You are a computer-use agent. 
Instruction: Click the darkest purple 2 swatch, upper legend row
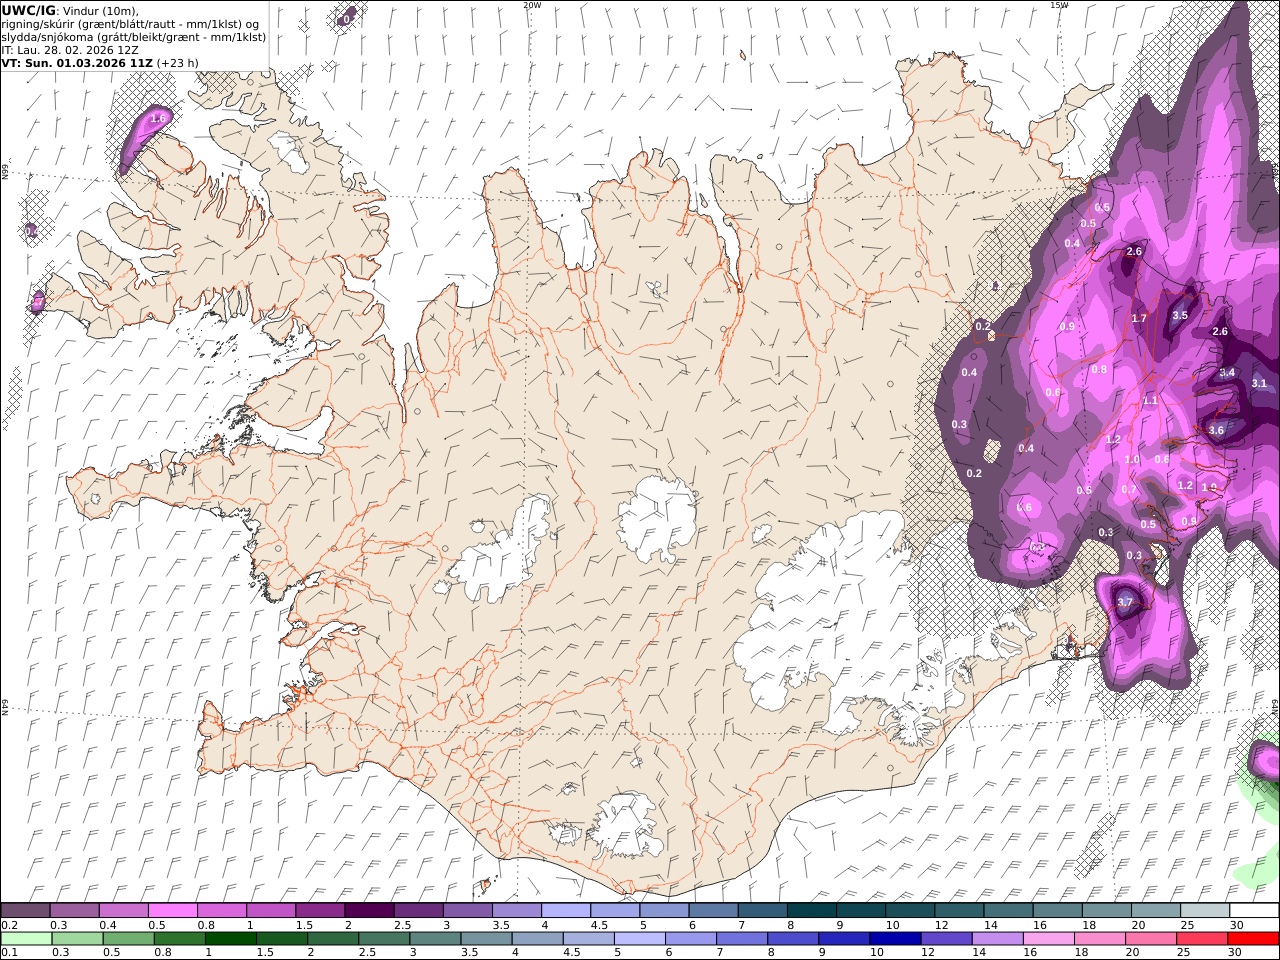pos(369,911)
